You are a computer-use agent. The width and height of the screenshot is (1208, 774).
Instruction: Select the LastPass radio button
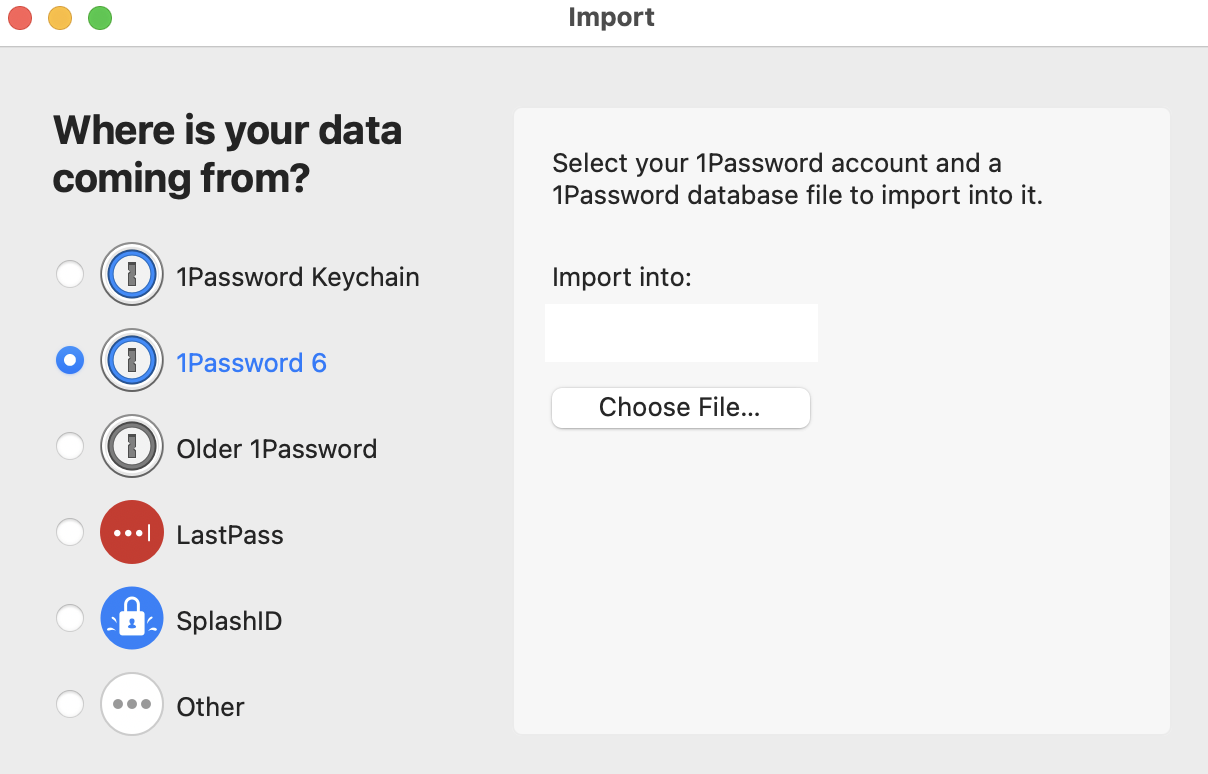click(69, 532)
